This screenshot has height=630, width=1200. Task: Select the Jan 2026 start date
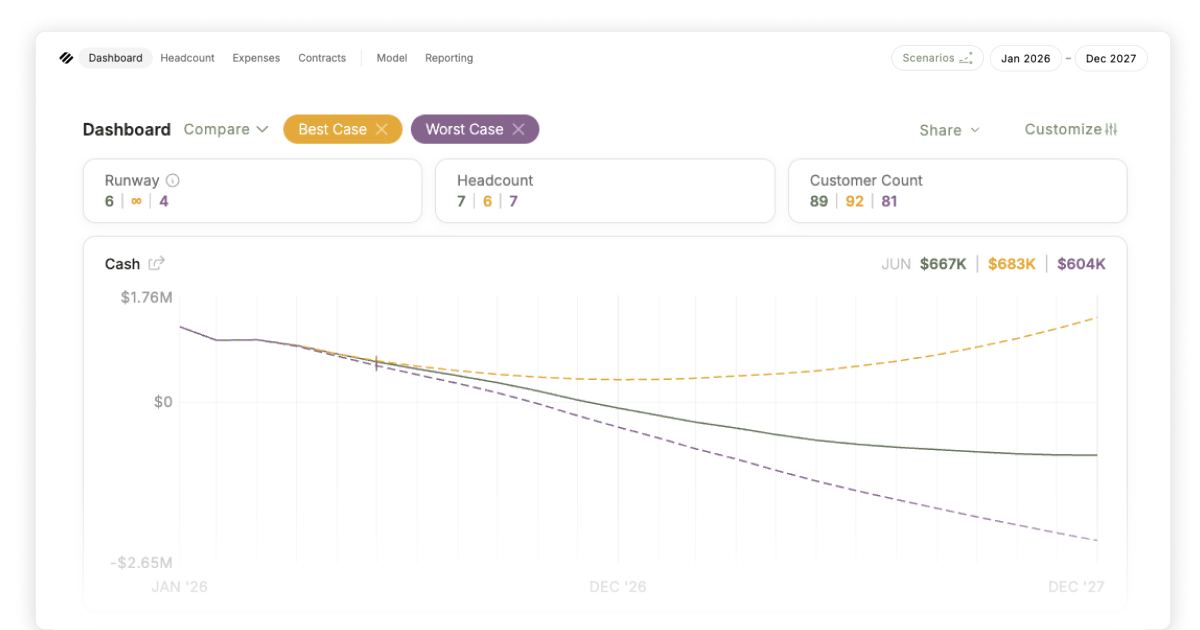pos(1025,58)
